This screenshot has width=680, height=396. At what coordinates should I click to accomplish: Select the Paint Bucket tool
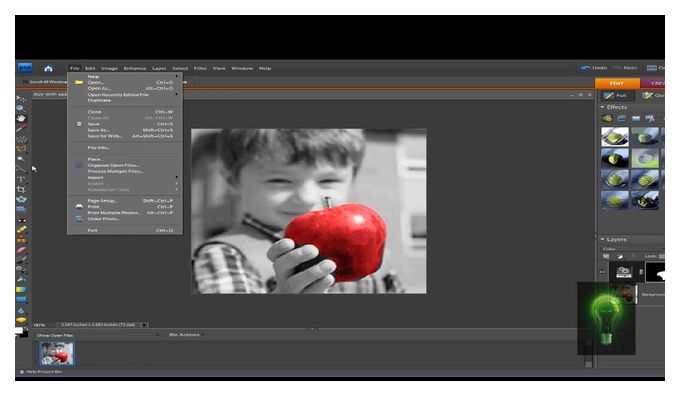[20, 279]
